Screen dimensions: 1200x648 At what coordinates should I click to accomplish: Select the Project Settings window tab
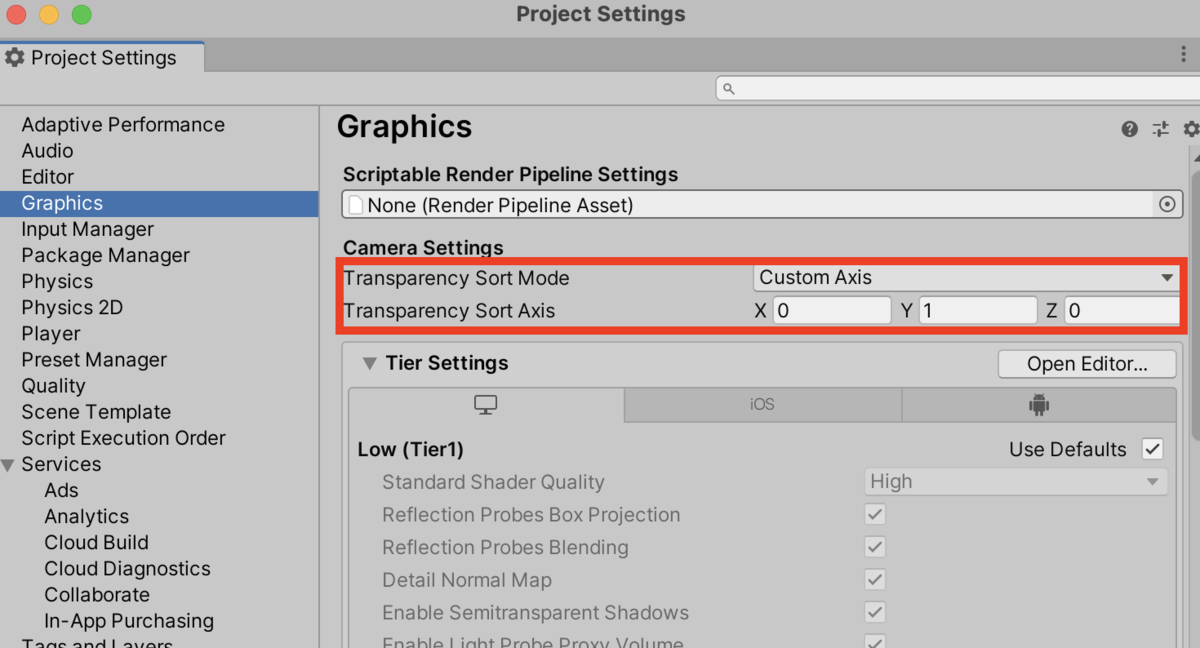tap(103, 58)
